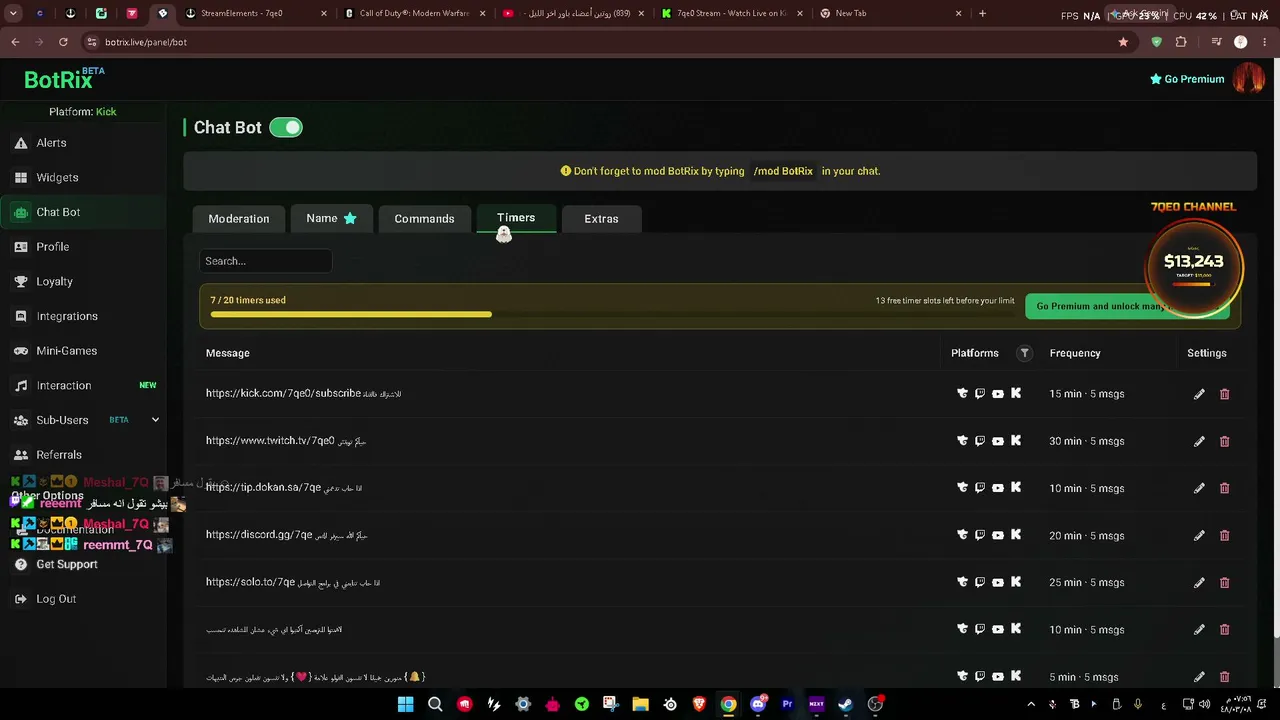
Task: Delete the kick.com subscribe timer
Action: tap(1224, 394)
